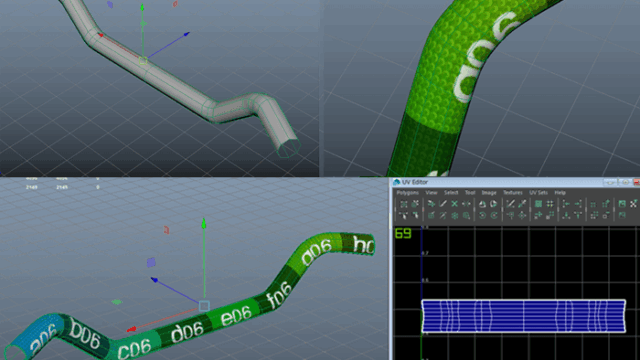This screenshot has width=640, height=360.
Task: Click the pencil-shaped diagonal line toolbar icon
Action: [443, 204]
